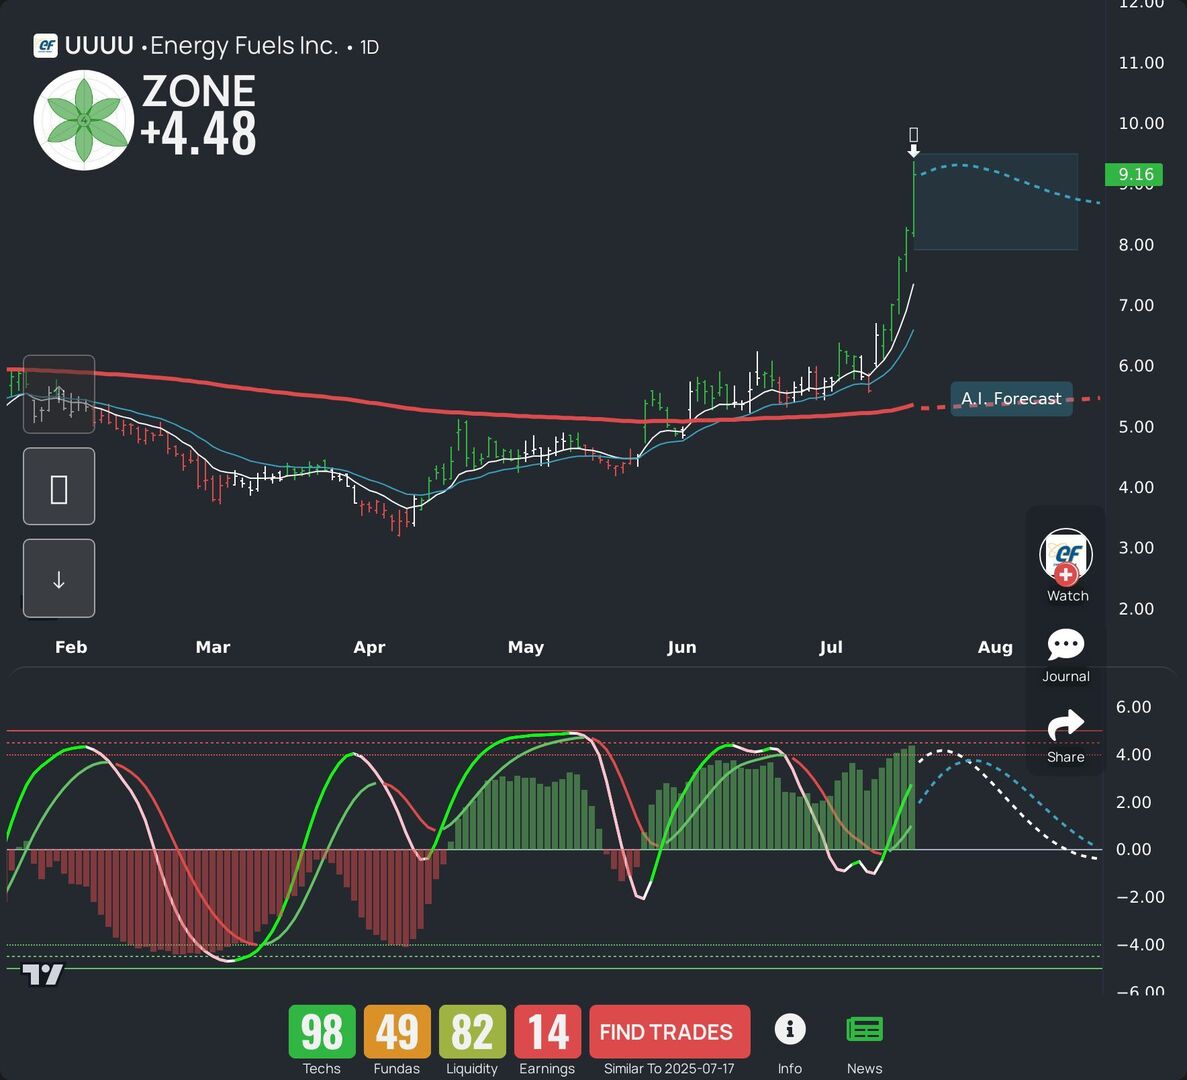1187x1080 pixels.
Task: Click the 9.16 current price tag
Action: click(1133, 174)
